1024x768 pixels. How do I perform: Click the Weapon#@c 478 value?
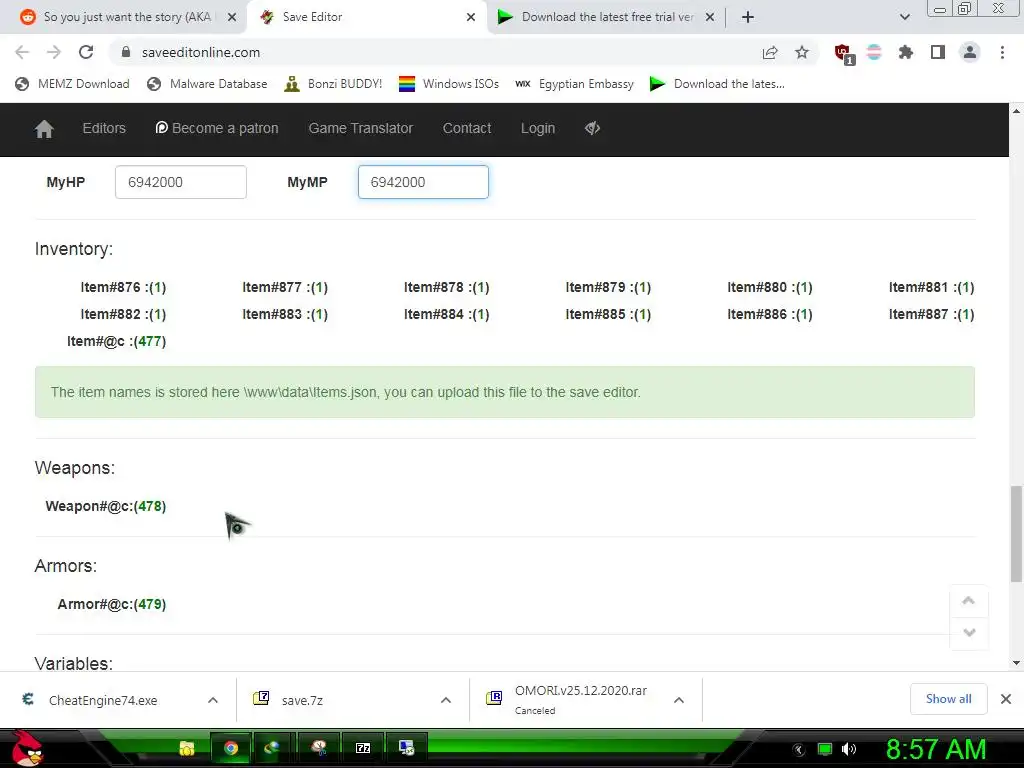pos(150,506)
